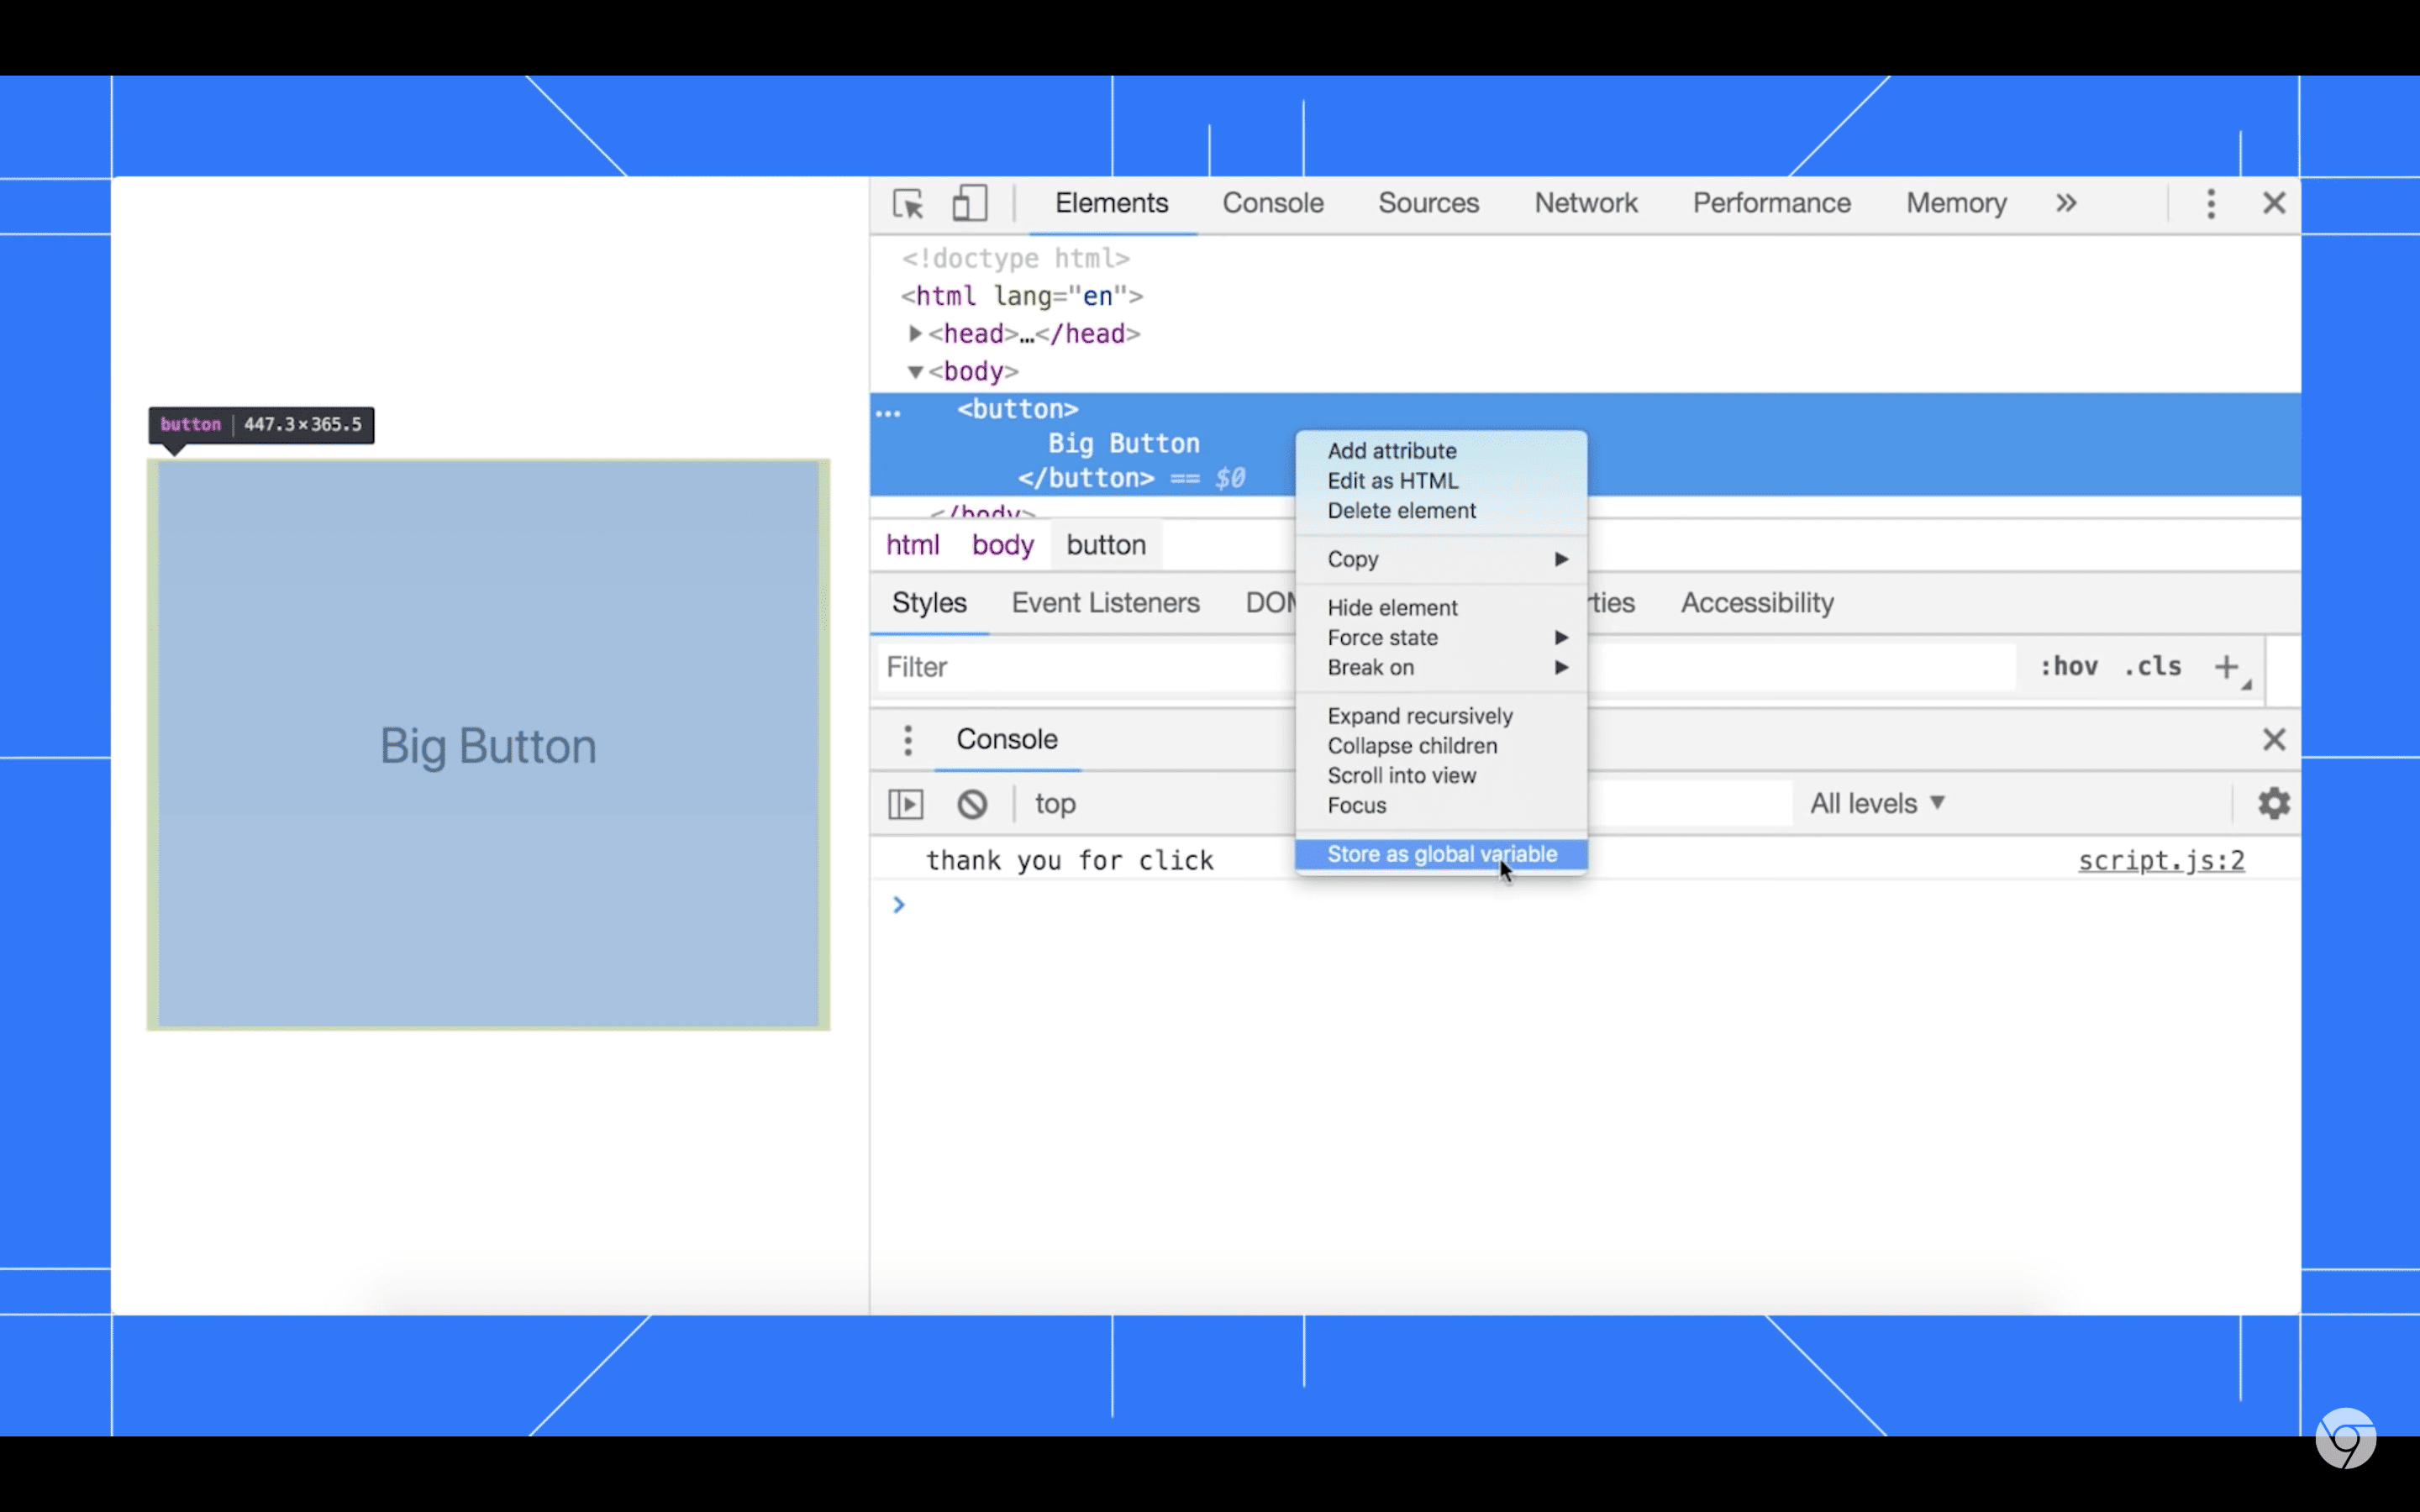Select Edit as HTML menu option
Image resolution: width=2420 pixels, height=1512 pixels.
pos(1394,479)
